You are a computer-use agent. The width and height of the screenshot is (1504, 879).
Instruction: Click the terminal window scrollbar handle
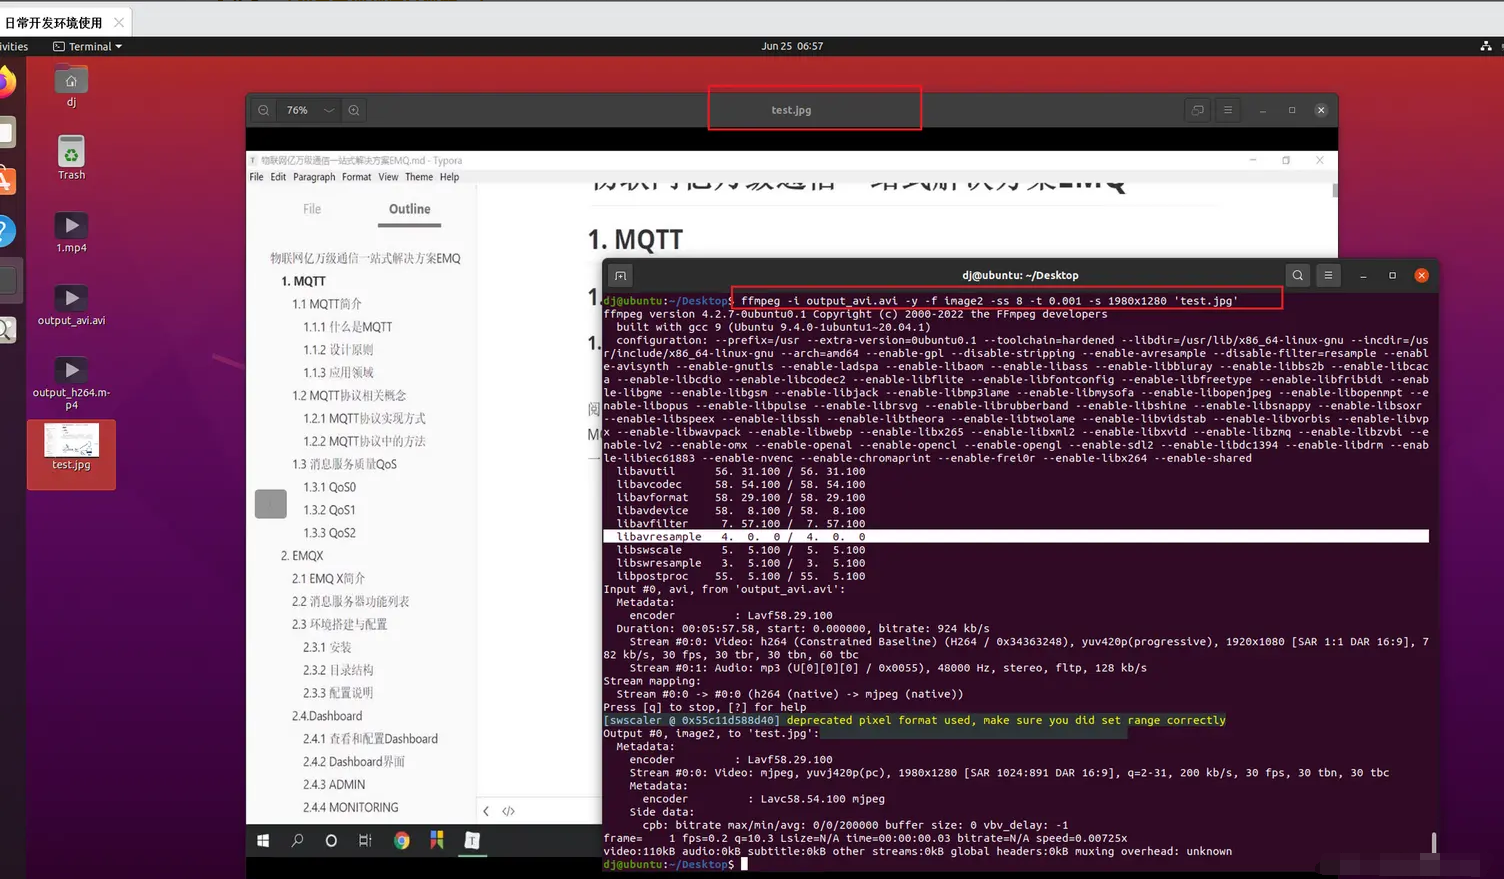(1433, 843)
